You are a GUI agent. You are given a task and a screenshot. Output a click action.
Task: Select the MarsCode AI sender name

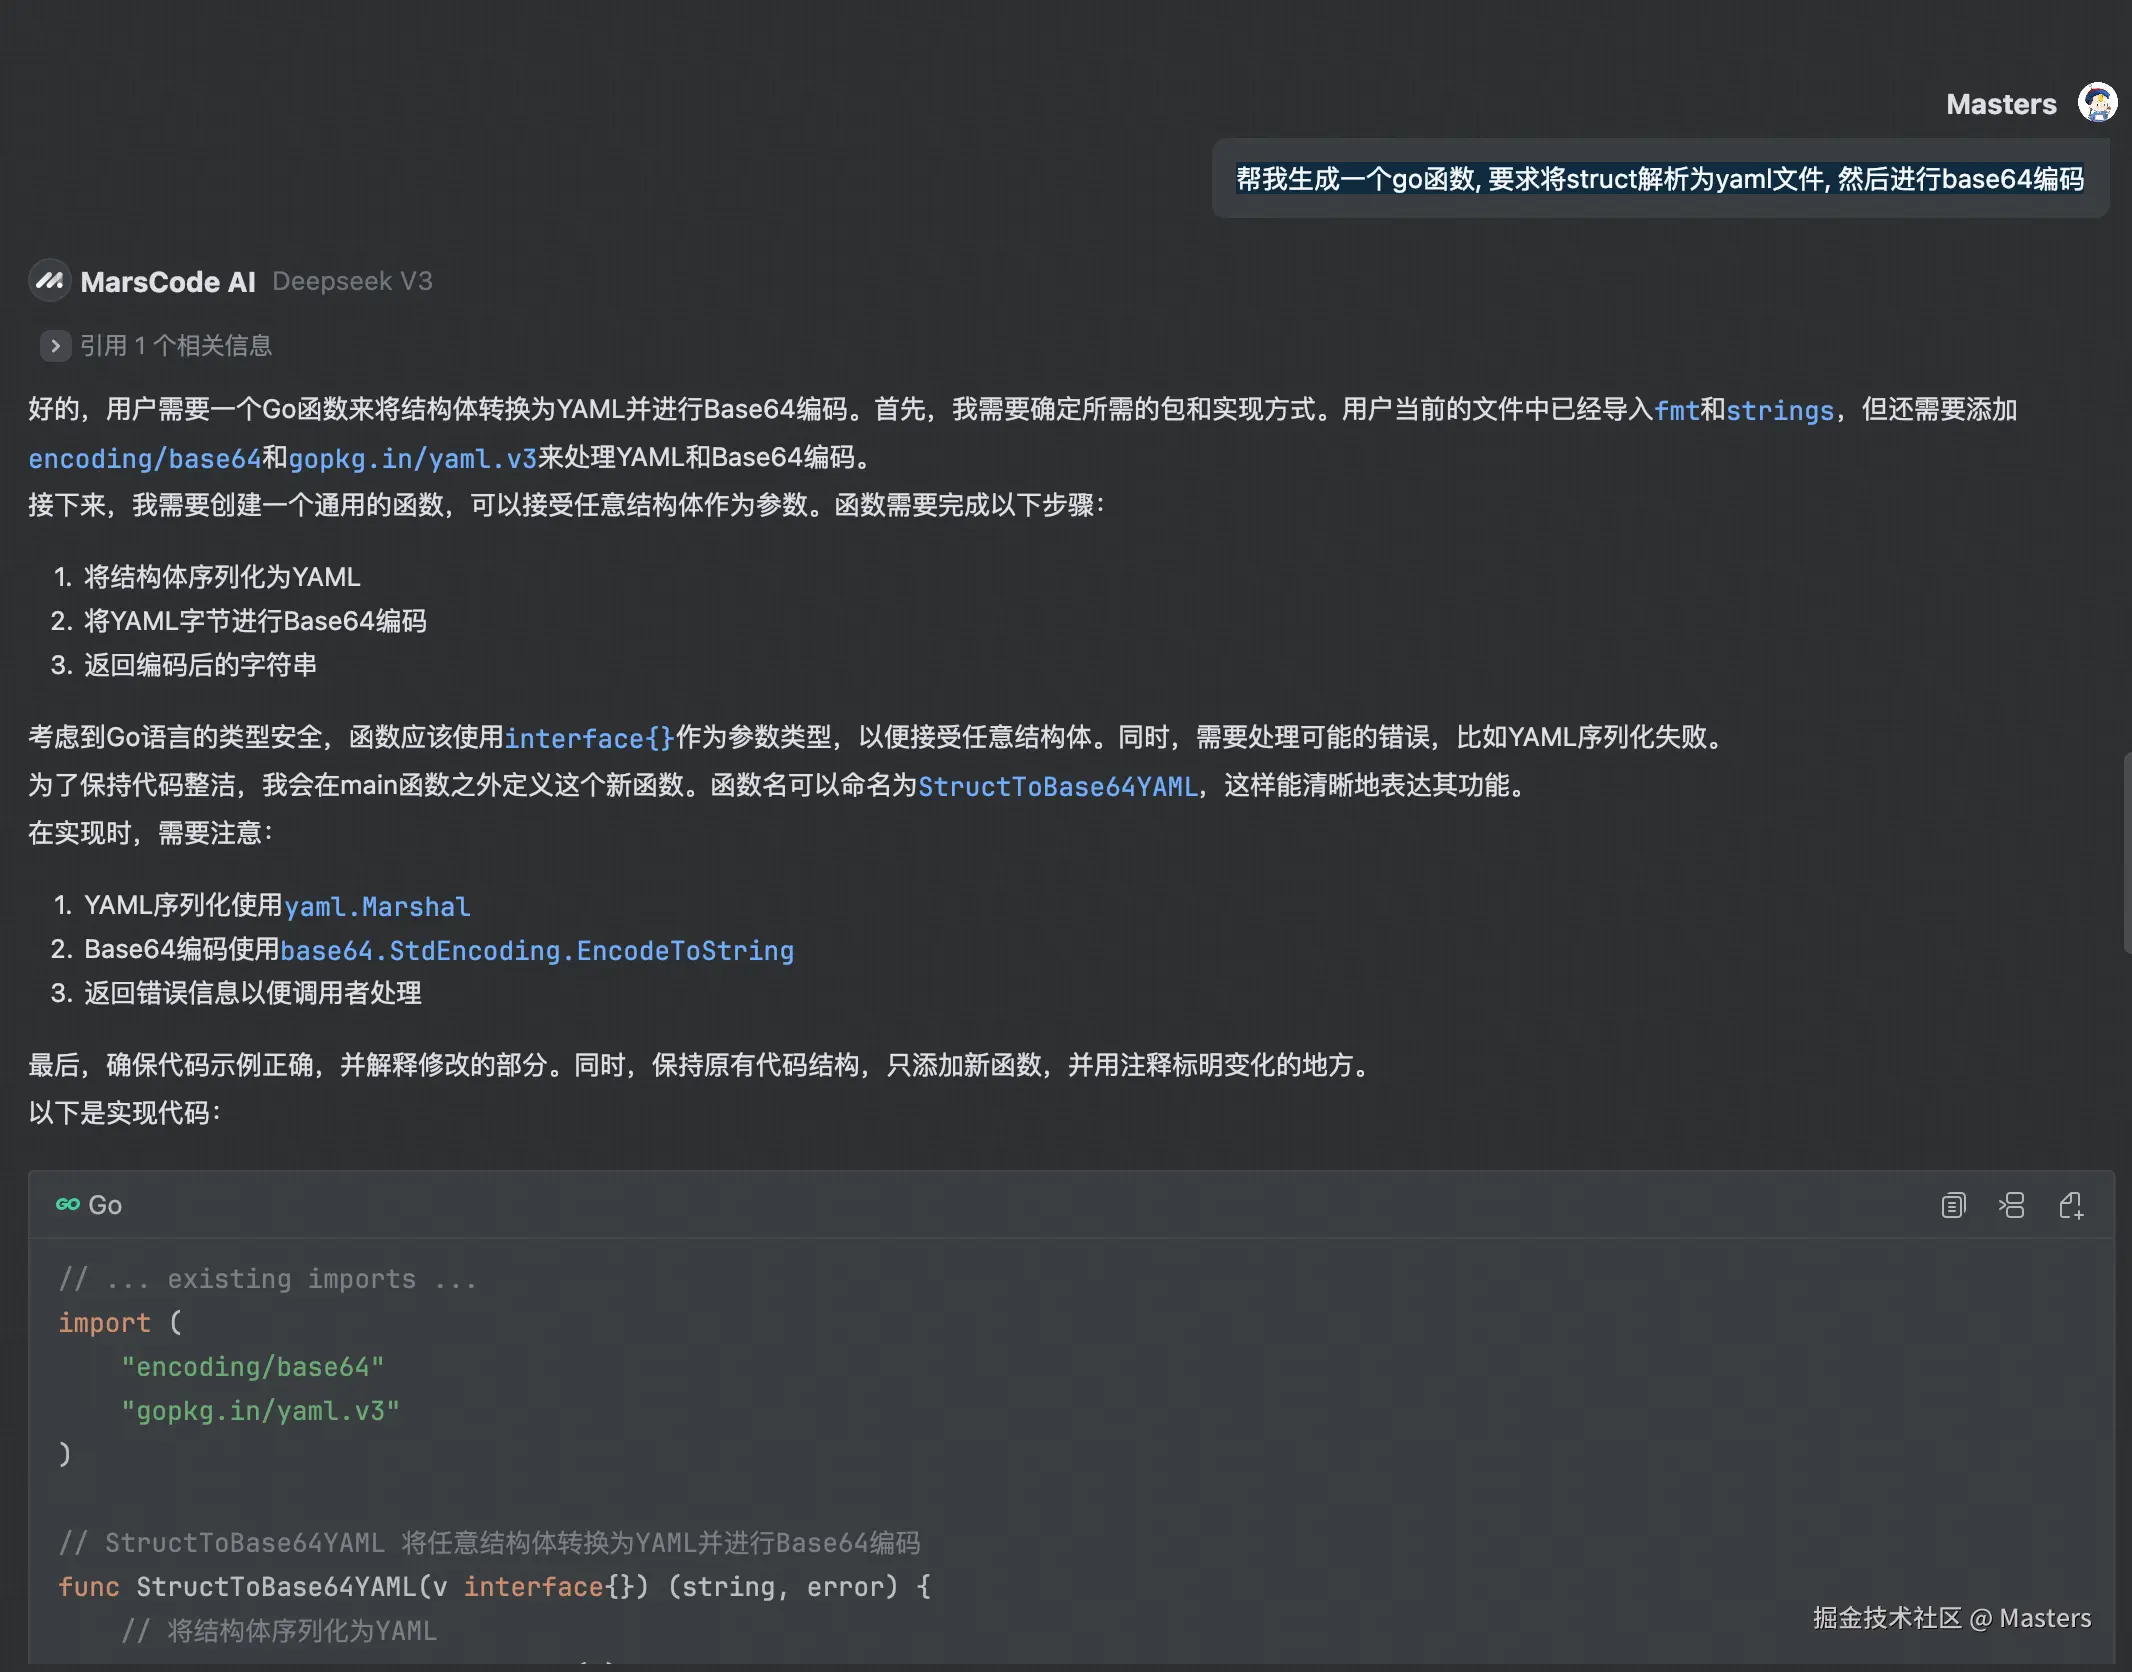tap(170, 281)
